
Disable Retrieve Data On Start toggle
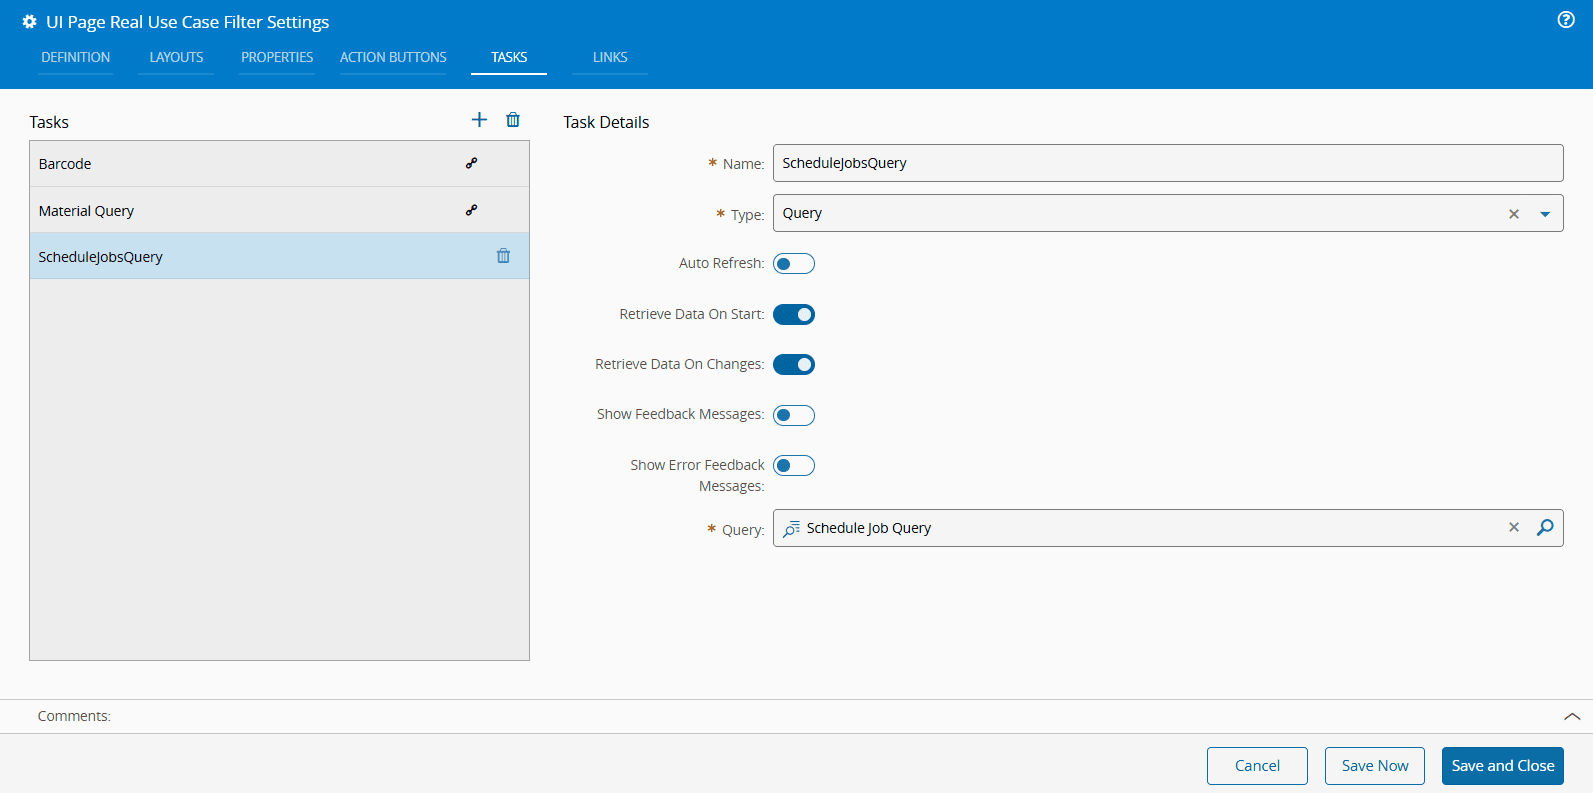tap(794, 315)
